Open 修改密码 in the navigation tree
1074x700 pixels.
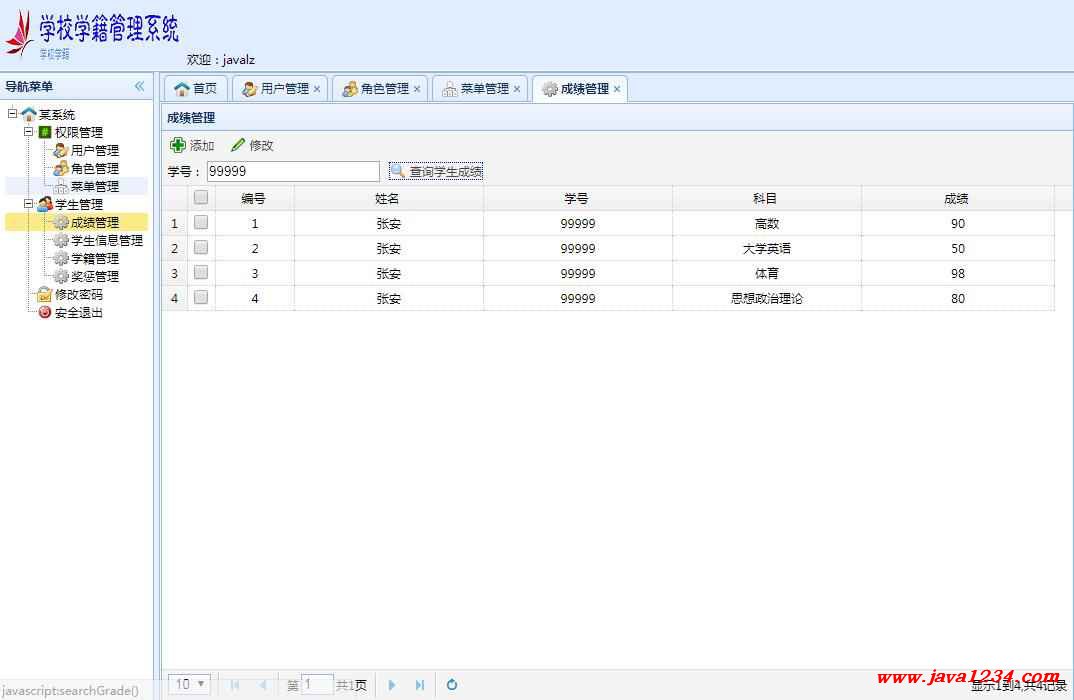pos(78,295)
